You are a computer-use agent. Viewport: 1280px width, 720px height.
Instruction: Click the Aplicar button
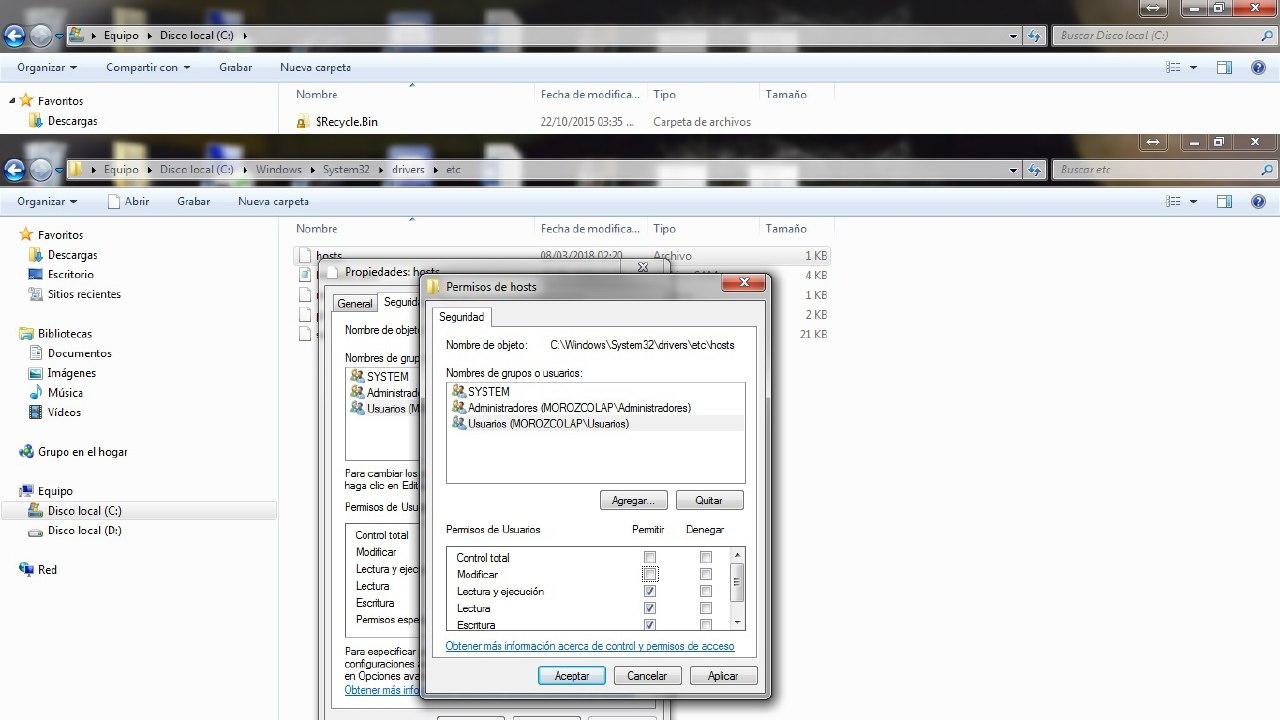click(723, 676)
